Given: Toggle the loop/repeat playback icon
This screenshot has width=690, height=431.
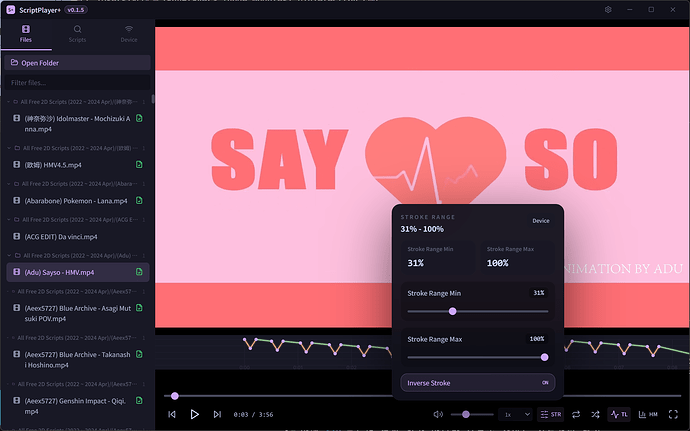Looking at the screenshot, I should [x=576, y=414].
